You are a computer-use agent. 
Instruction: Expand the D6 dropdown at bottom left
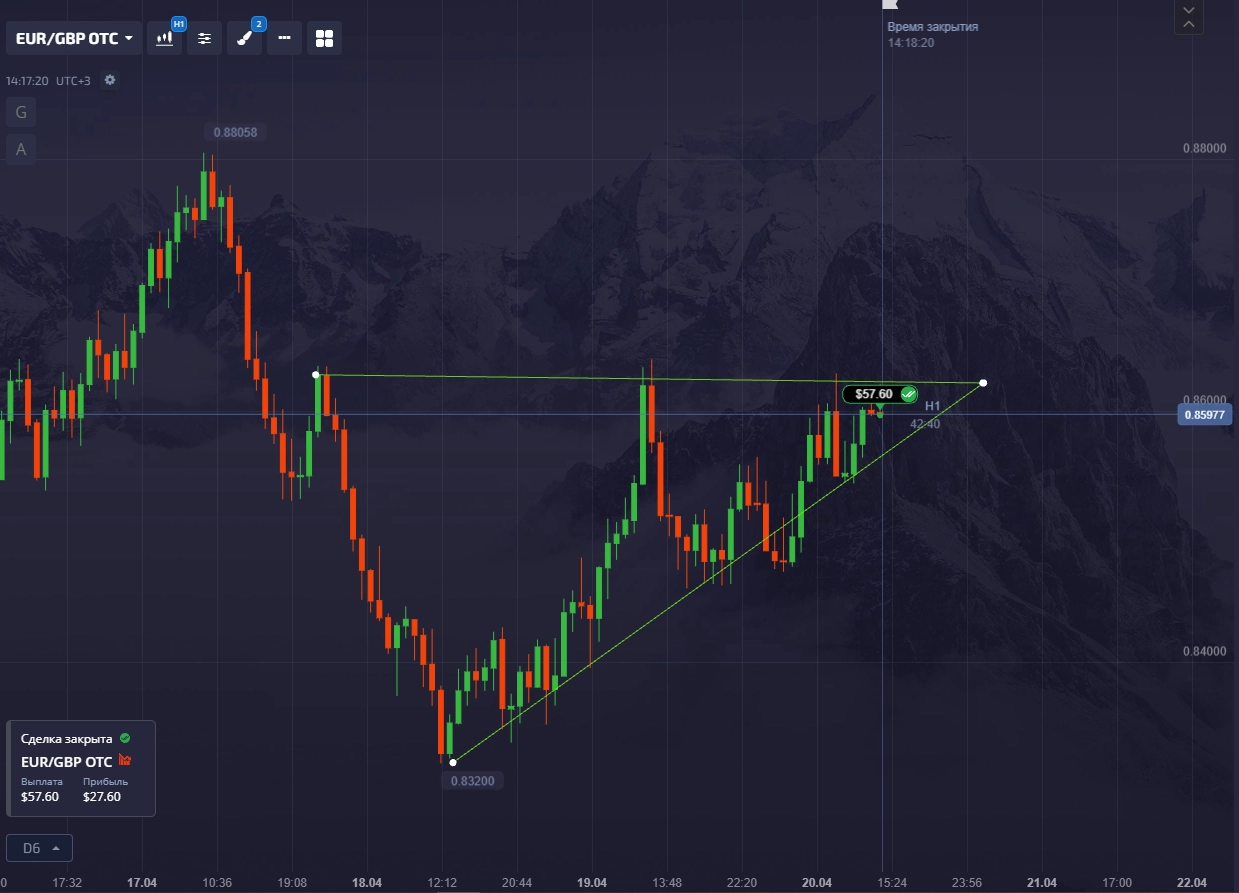pyautogui.click(x=39, y=848)
